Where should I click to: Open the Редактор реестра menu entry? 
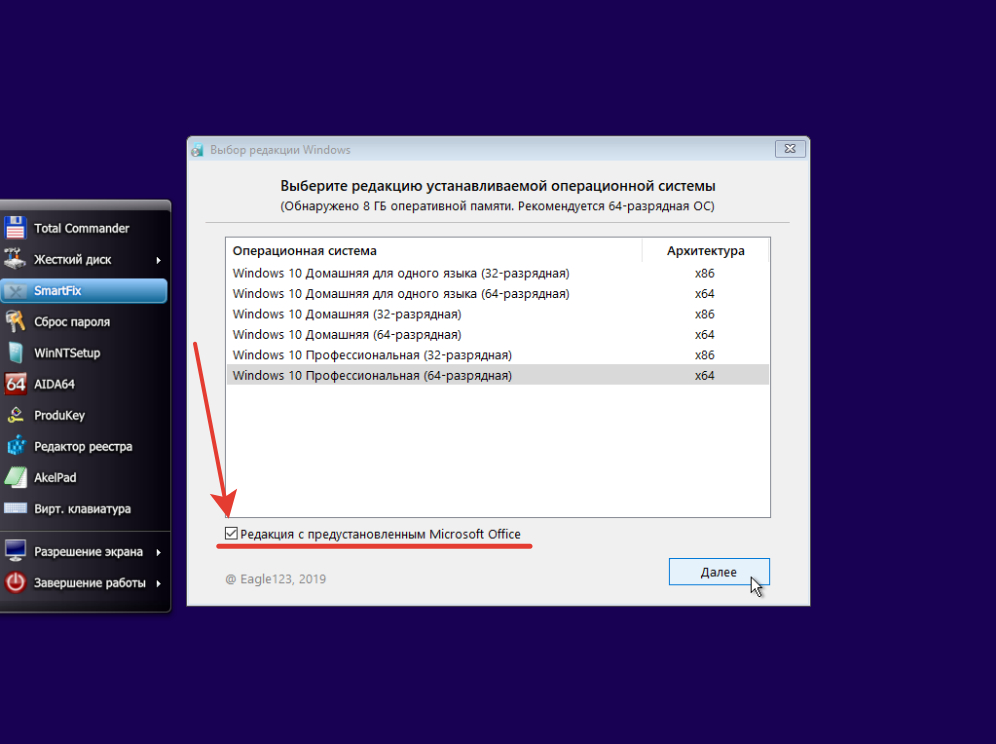[84, 446]
